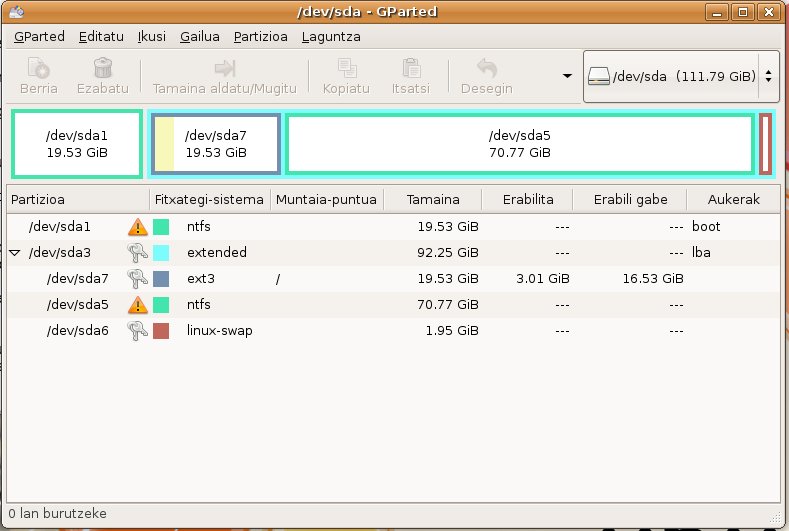789x531 pixels.
Task: Click the 3.01 GiB used value
Action: coord(542,279)
